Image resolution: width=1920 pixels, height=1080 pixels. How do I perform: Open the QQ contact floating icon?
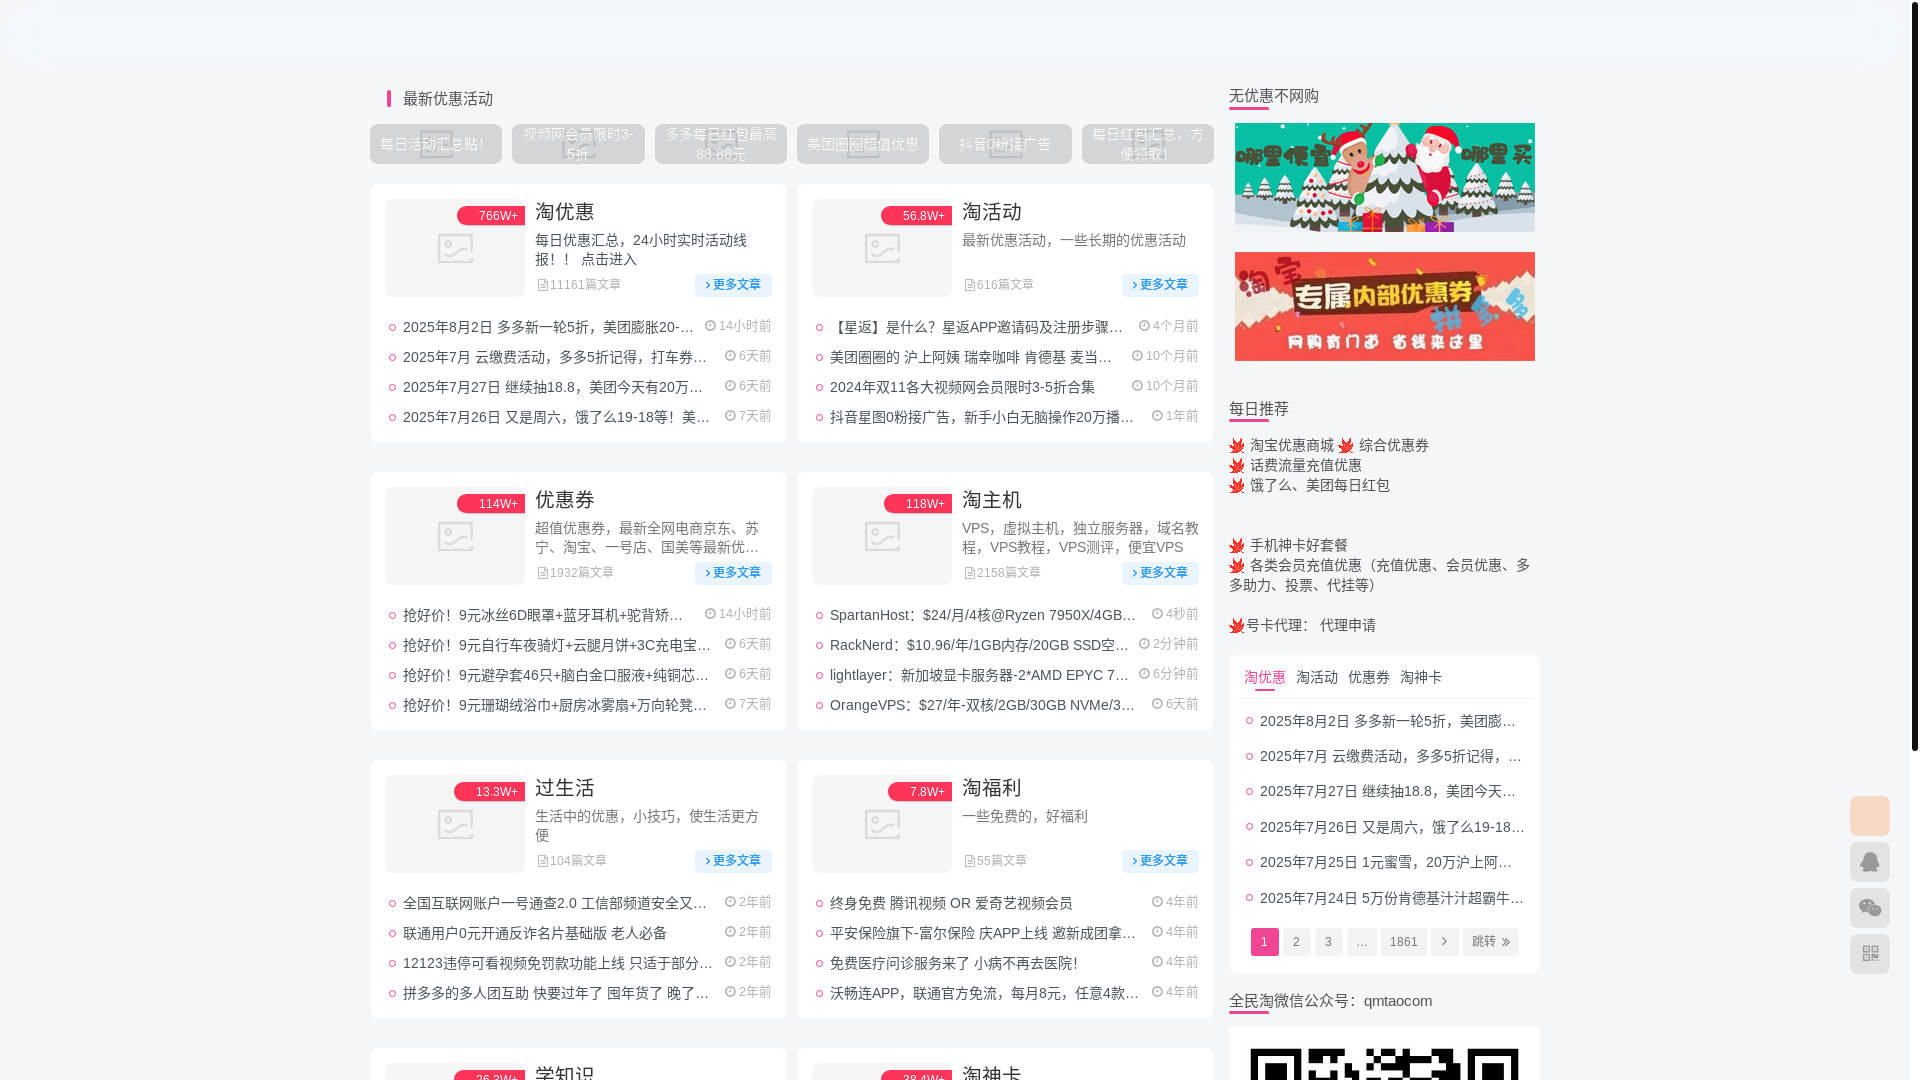coord(1869,862)
